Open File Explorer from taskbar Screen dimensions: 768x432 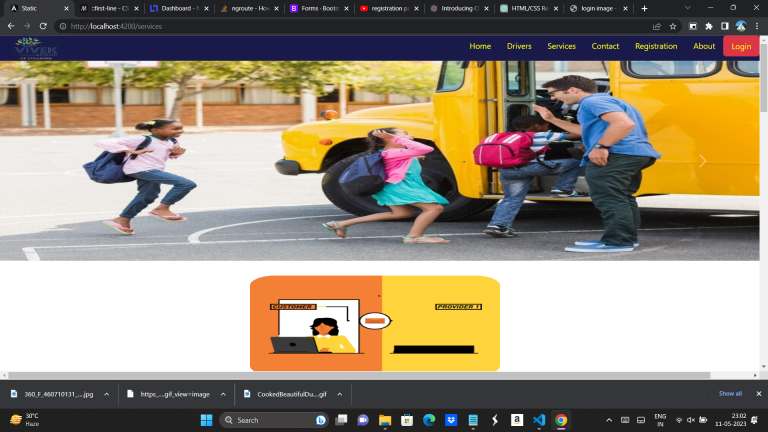pos(385,420)
